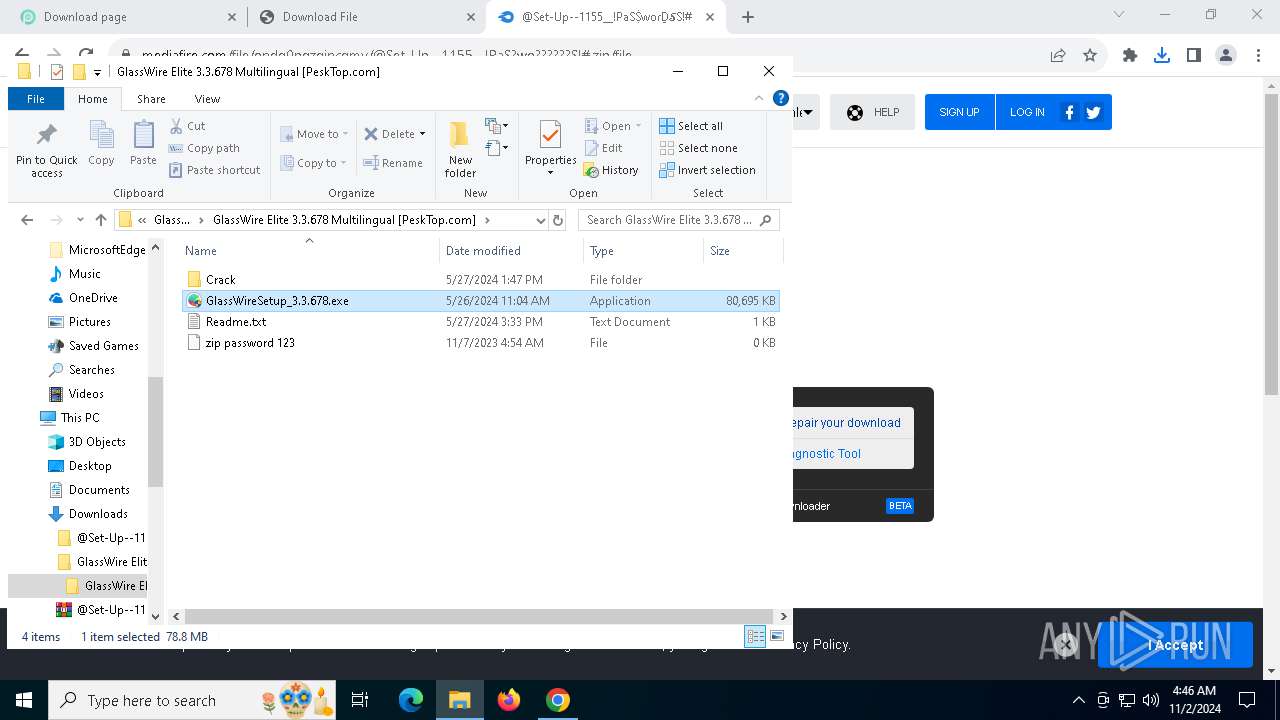Open This PC in navigation pane
Screen dimensions: 1280x720
pos(80,418)
